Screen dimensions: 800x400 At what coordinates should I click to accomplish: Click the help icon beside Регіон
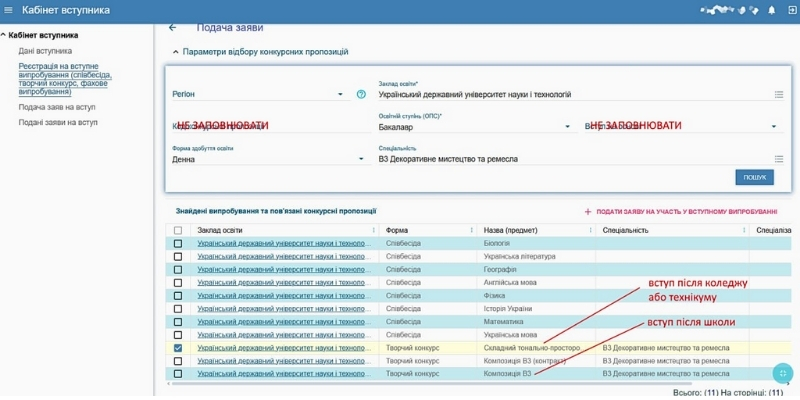361,94
